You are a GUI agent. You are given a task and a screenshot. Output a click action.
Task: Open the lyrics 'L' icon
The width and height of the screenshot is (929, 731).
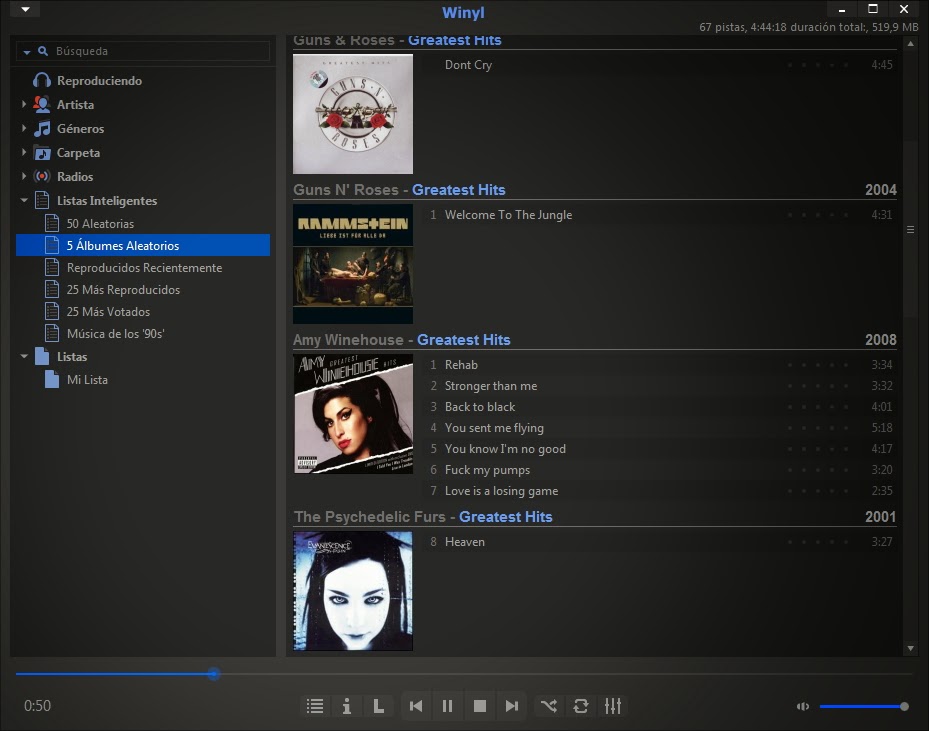tap(379, 706)
